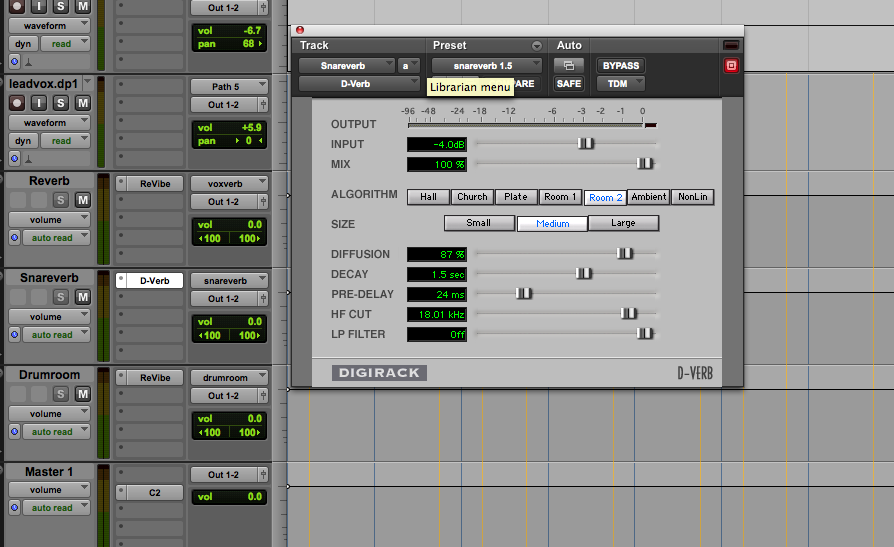Screen dimensions: 894x547
Task: Set reverb size to Small
Action: click(479, 223)
